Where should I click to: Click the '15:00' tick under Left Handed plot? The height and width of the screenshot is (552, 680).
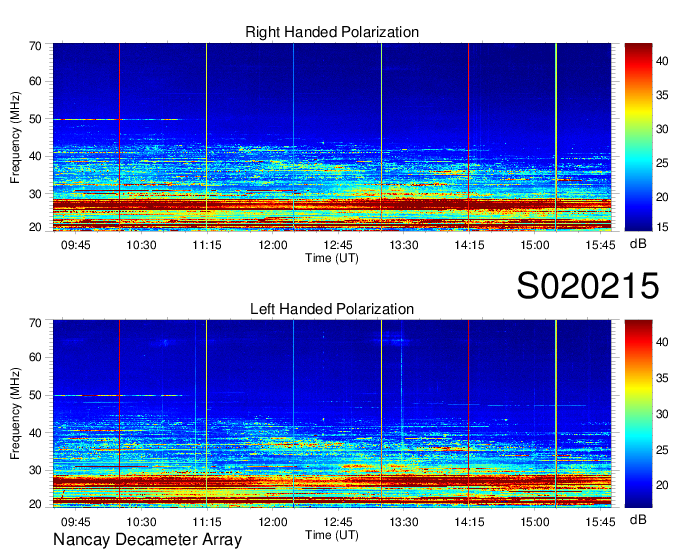click(x=535, y=522)
